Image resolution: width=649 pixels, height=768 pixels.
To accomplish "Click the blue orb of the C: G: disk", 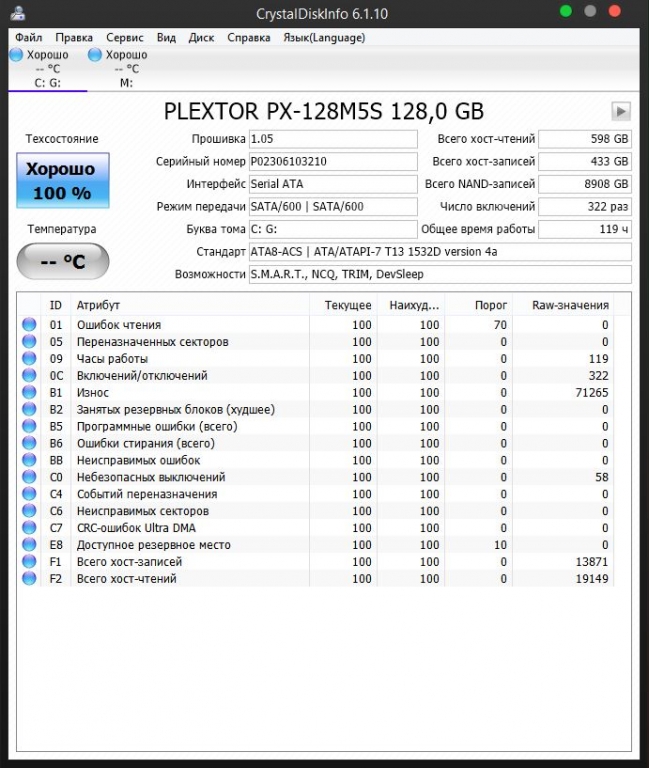I will pos(16,54).
